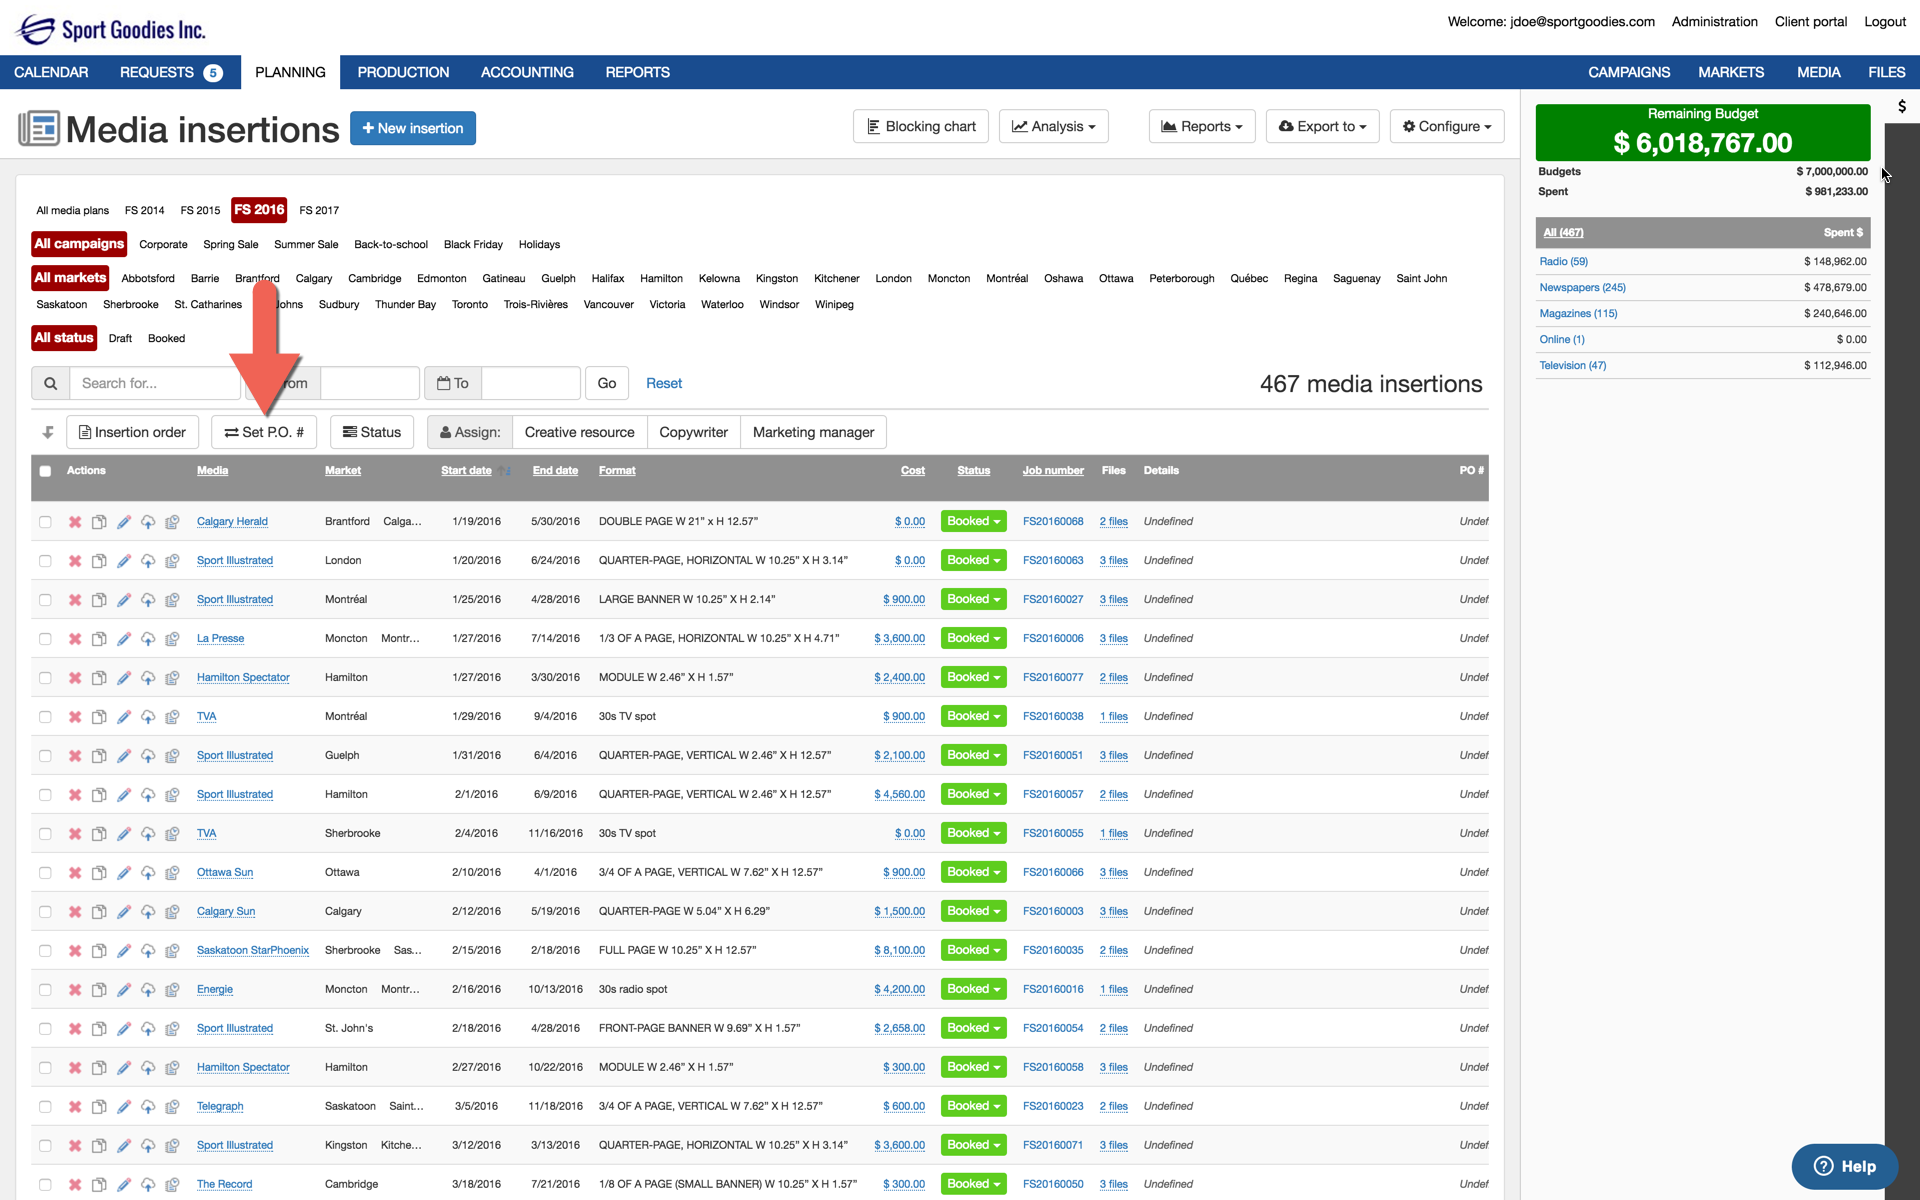The image size is (1920, 1200).
Task: Click the search magnifier icon
Action: pos(51,383)
